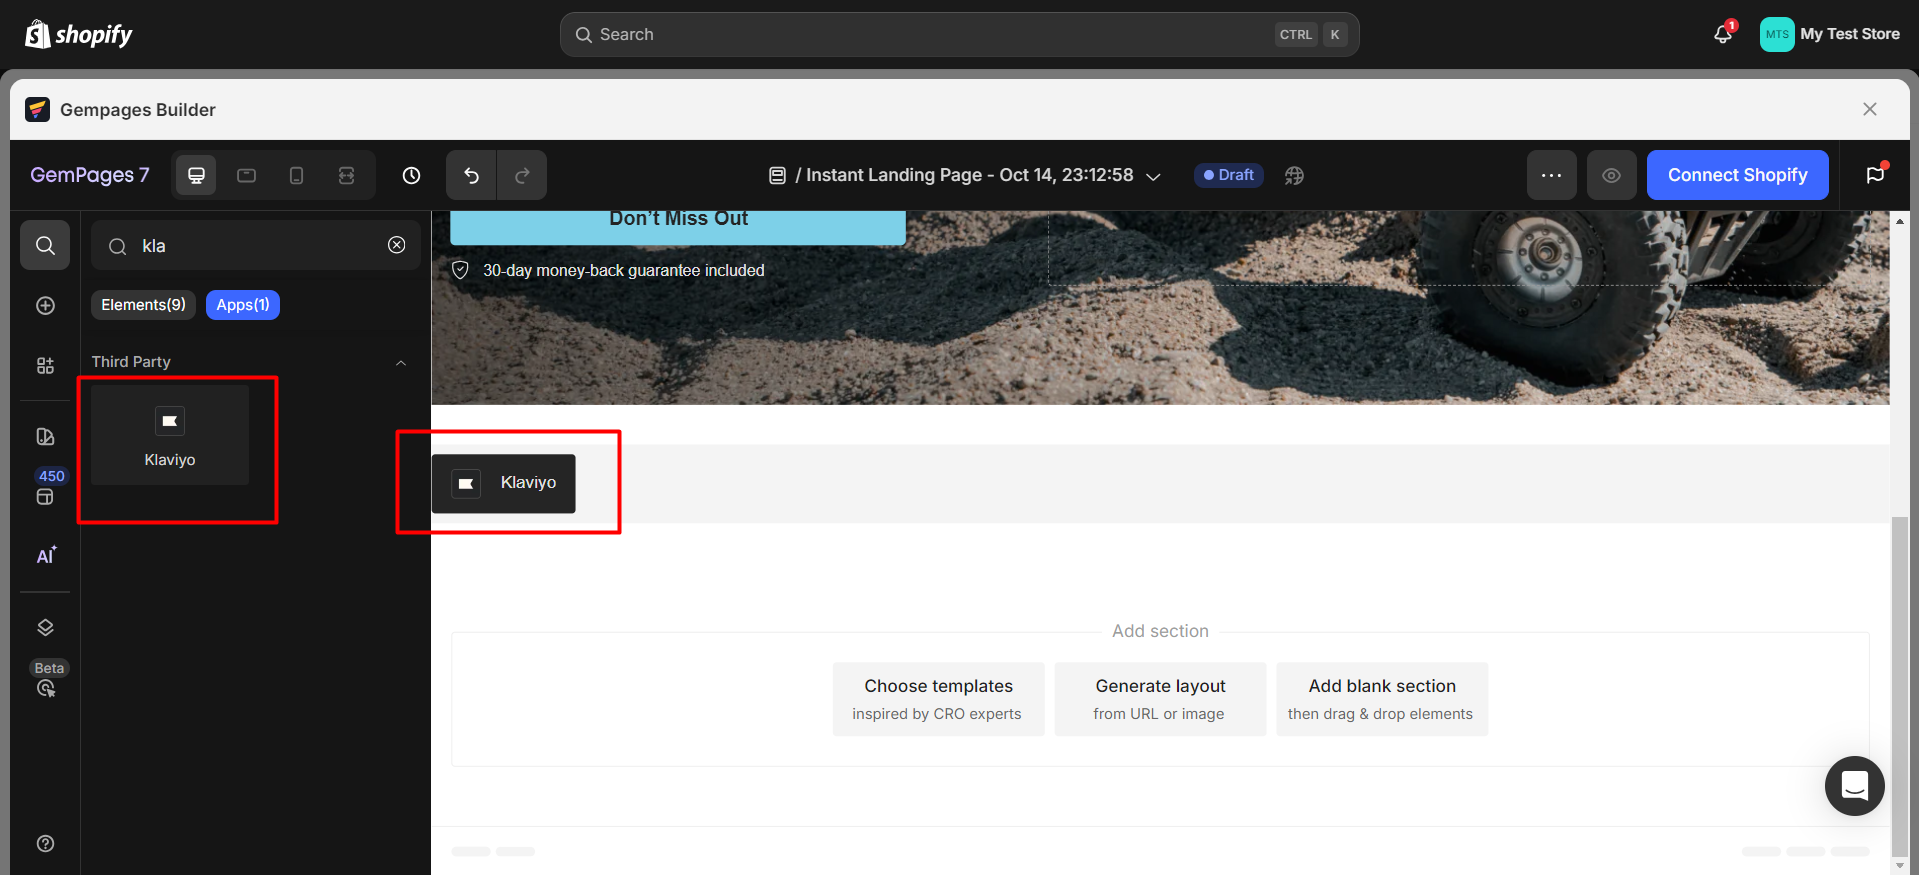Open version history clock icon
The image size is (1919, 875).
(x=411, y=176)
